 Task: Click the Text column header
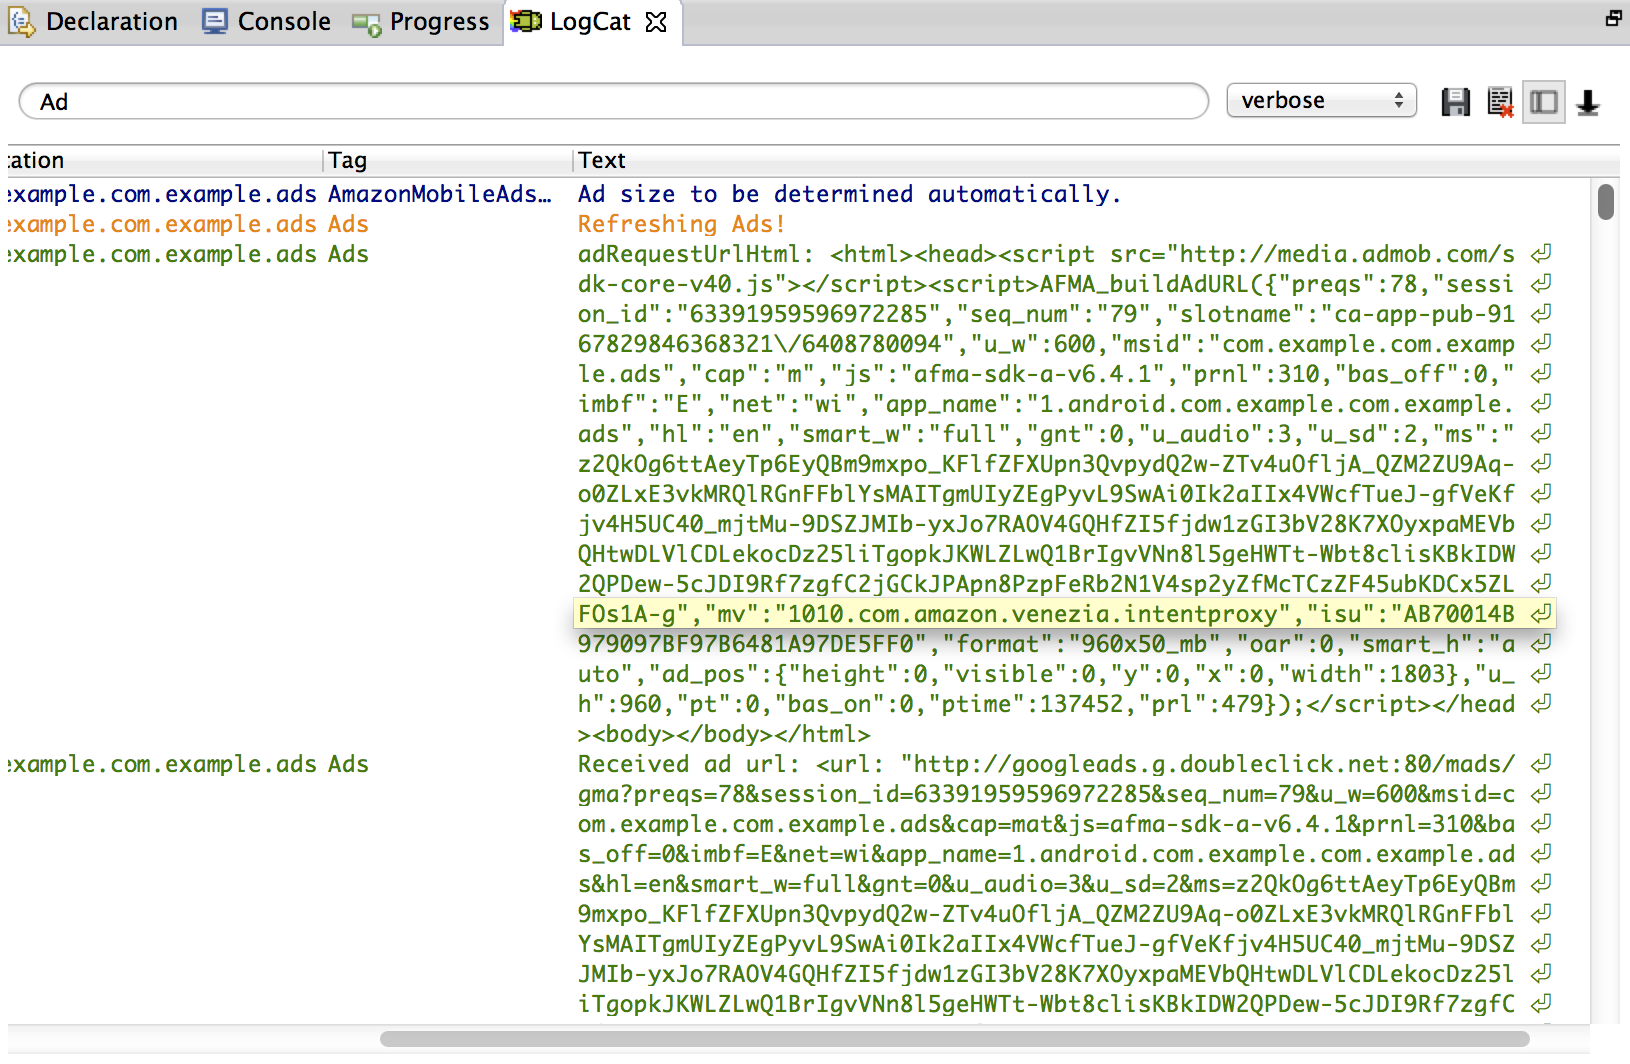(602, 160)
